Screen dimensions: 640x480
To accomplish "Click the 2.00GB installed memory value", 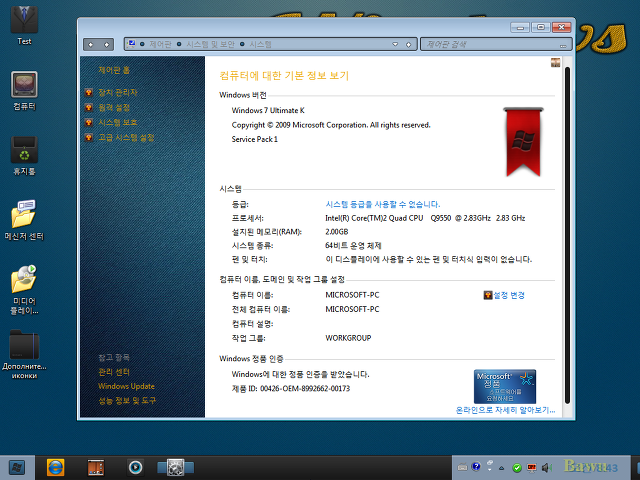I will coord(336,232).
